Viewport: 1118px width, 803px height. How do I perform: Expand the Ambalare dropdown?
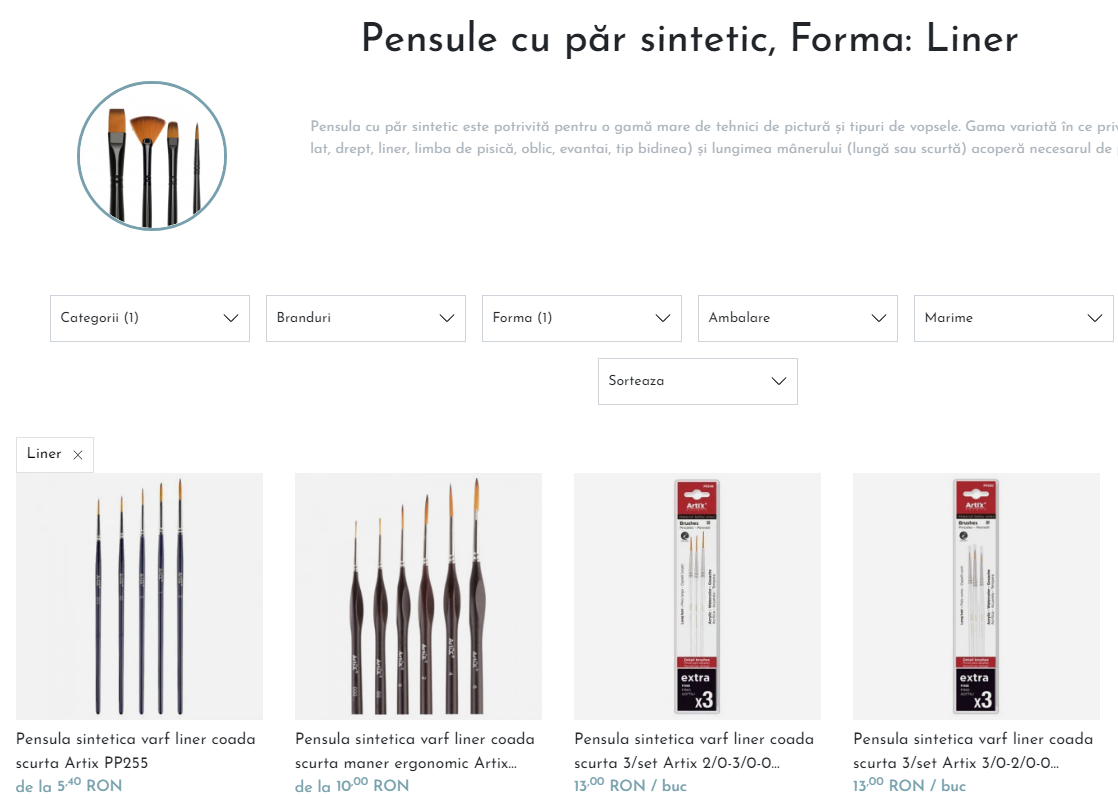point(798,318)
